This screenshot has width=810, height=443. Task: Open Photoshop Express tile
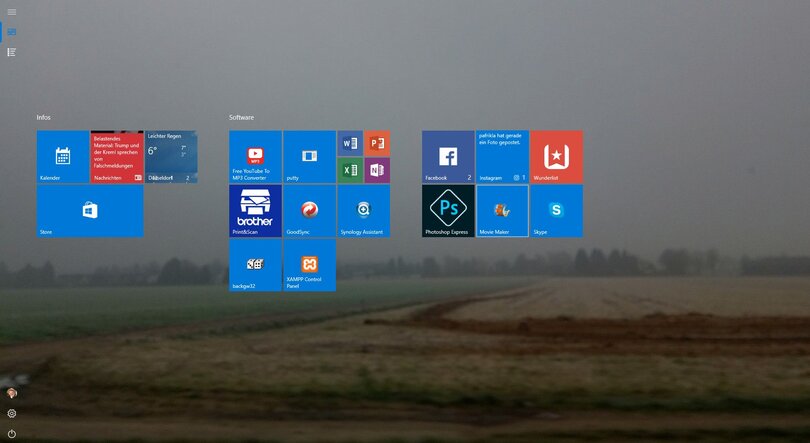(x=448, y=211)
